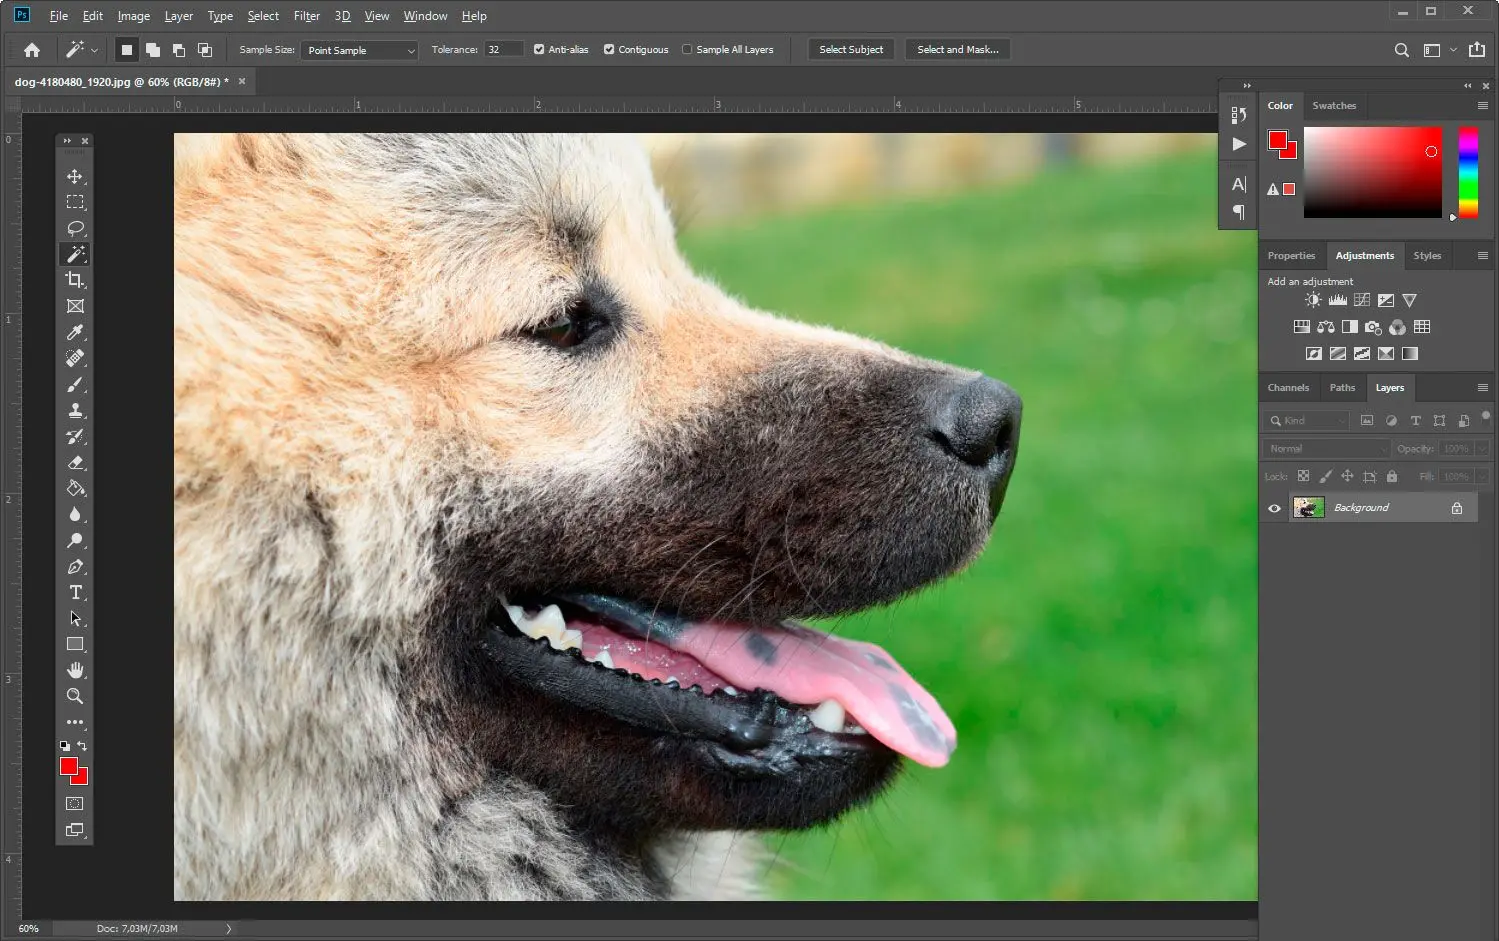
Task: Click the Select and Mask button
Action: pos(958,50)
